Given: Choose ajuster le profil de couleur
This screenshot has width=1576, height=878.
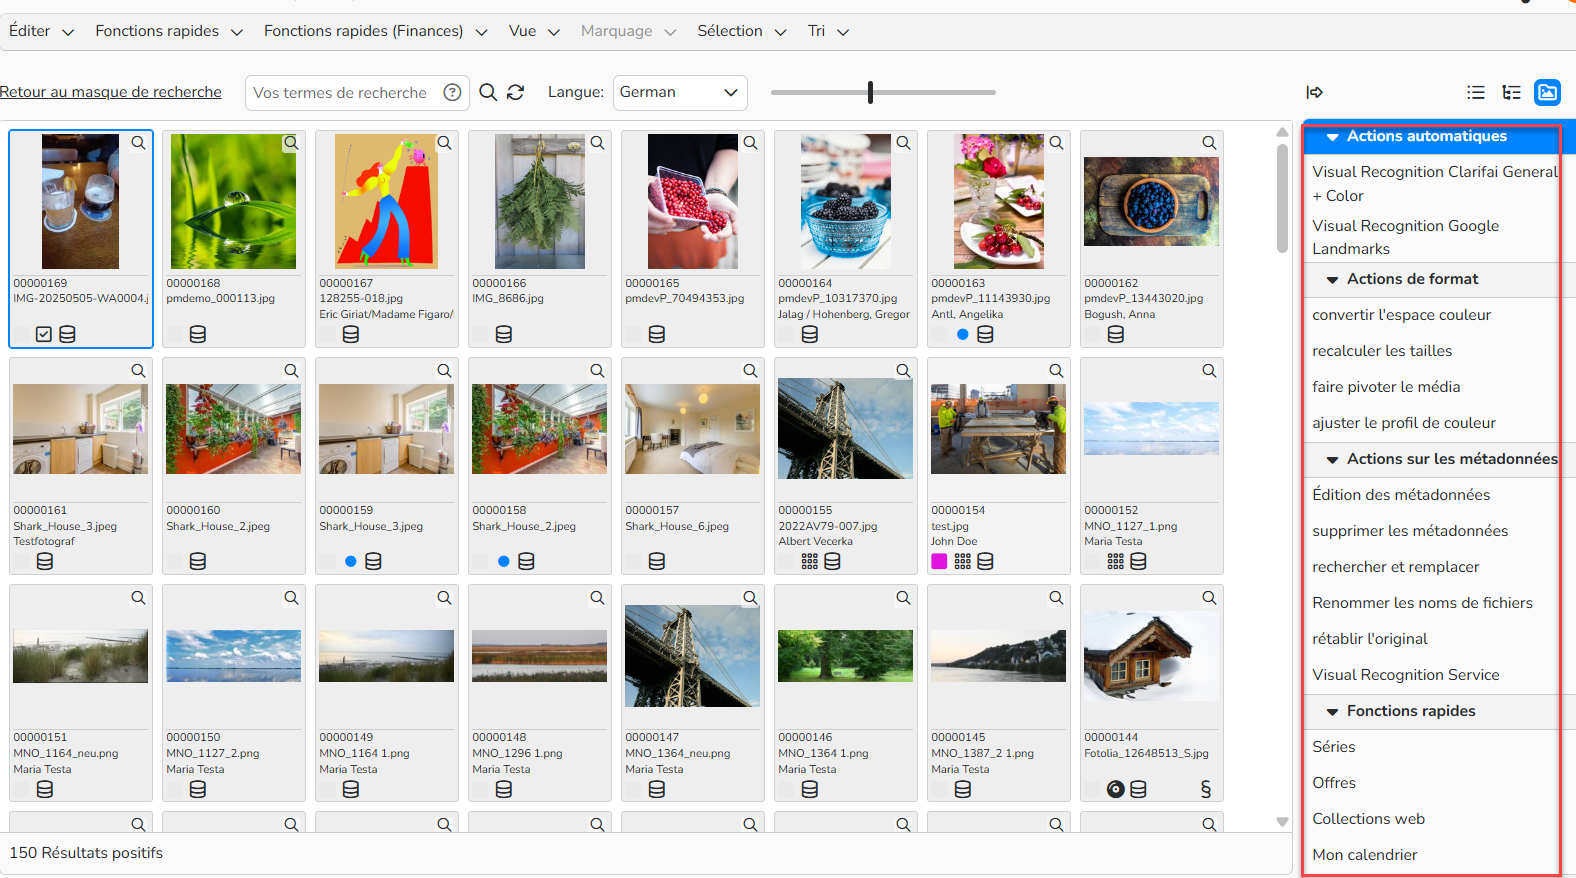Looking at the screenshot, I should pyautogui.click(x=1404, y=423).
